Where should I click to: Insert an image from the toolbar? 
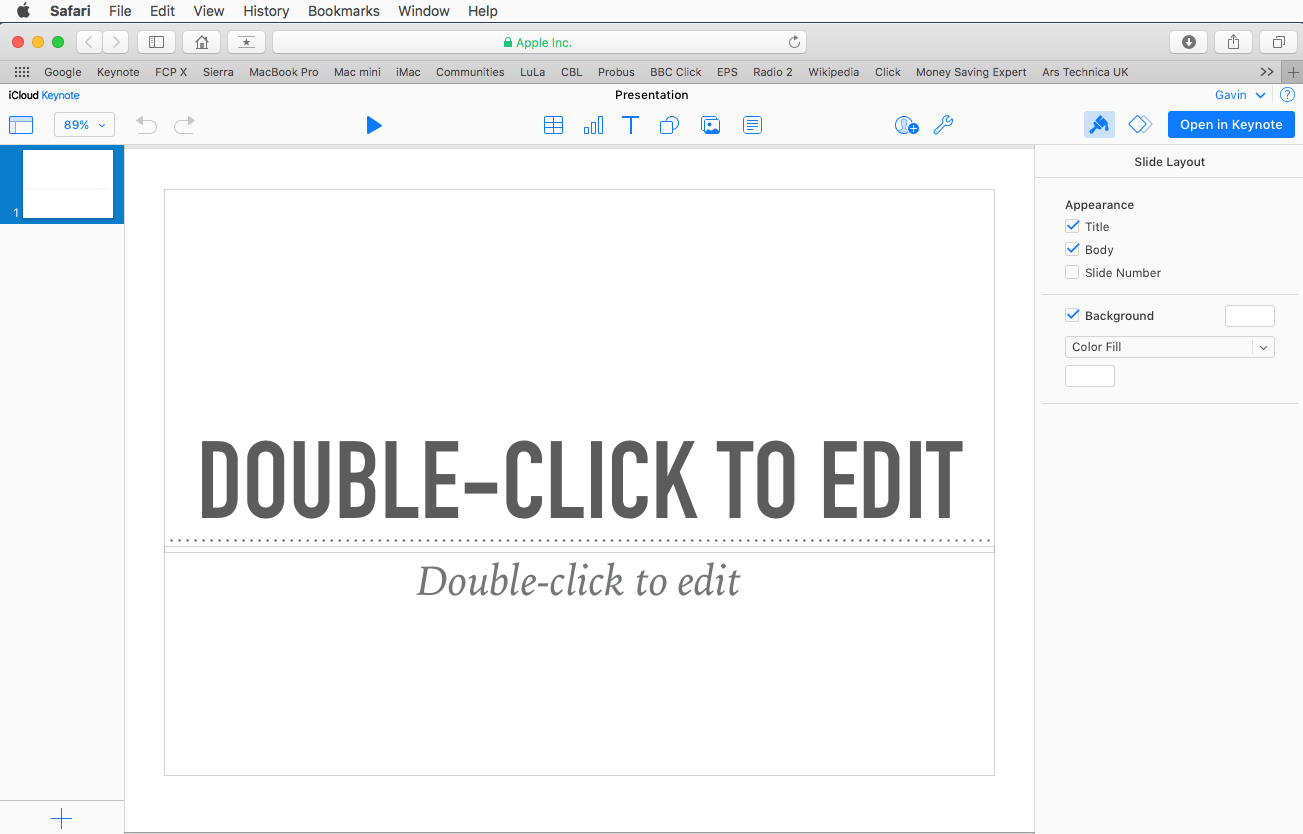[711, 125]
